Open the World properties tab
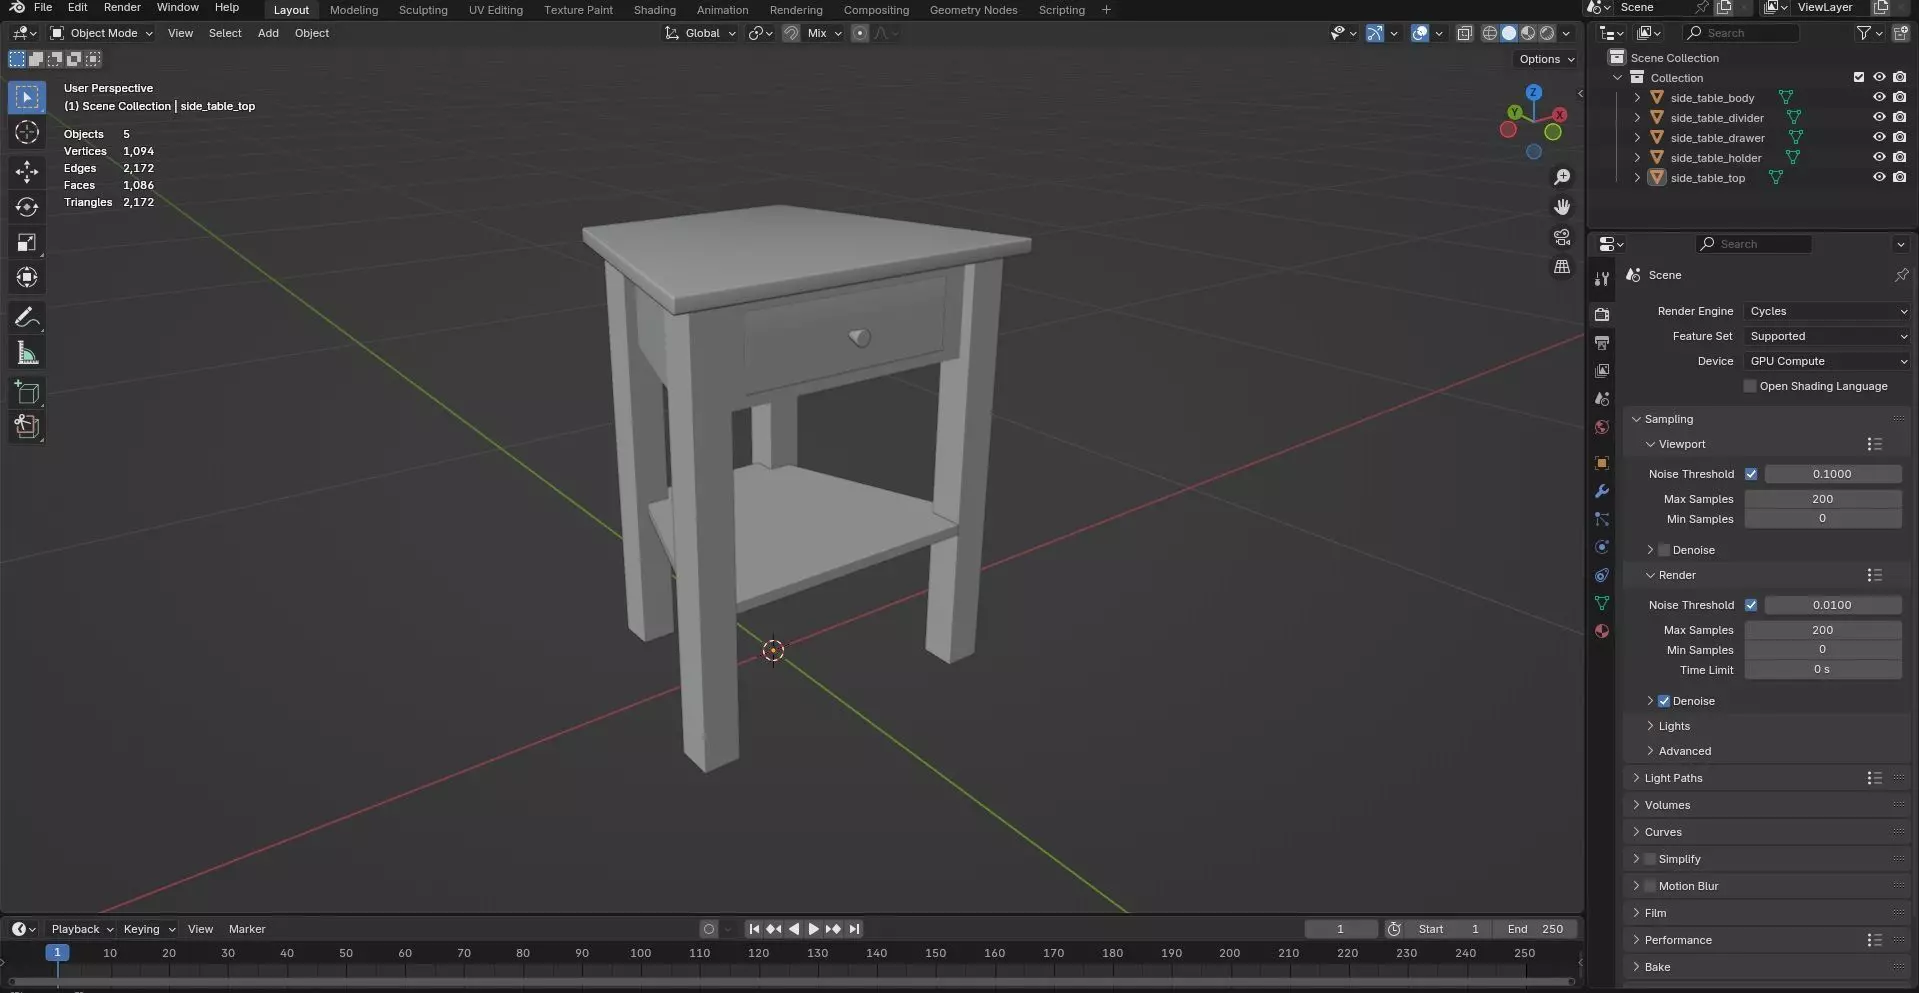 (x=1602, y=427)
